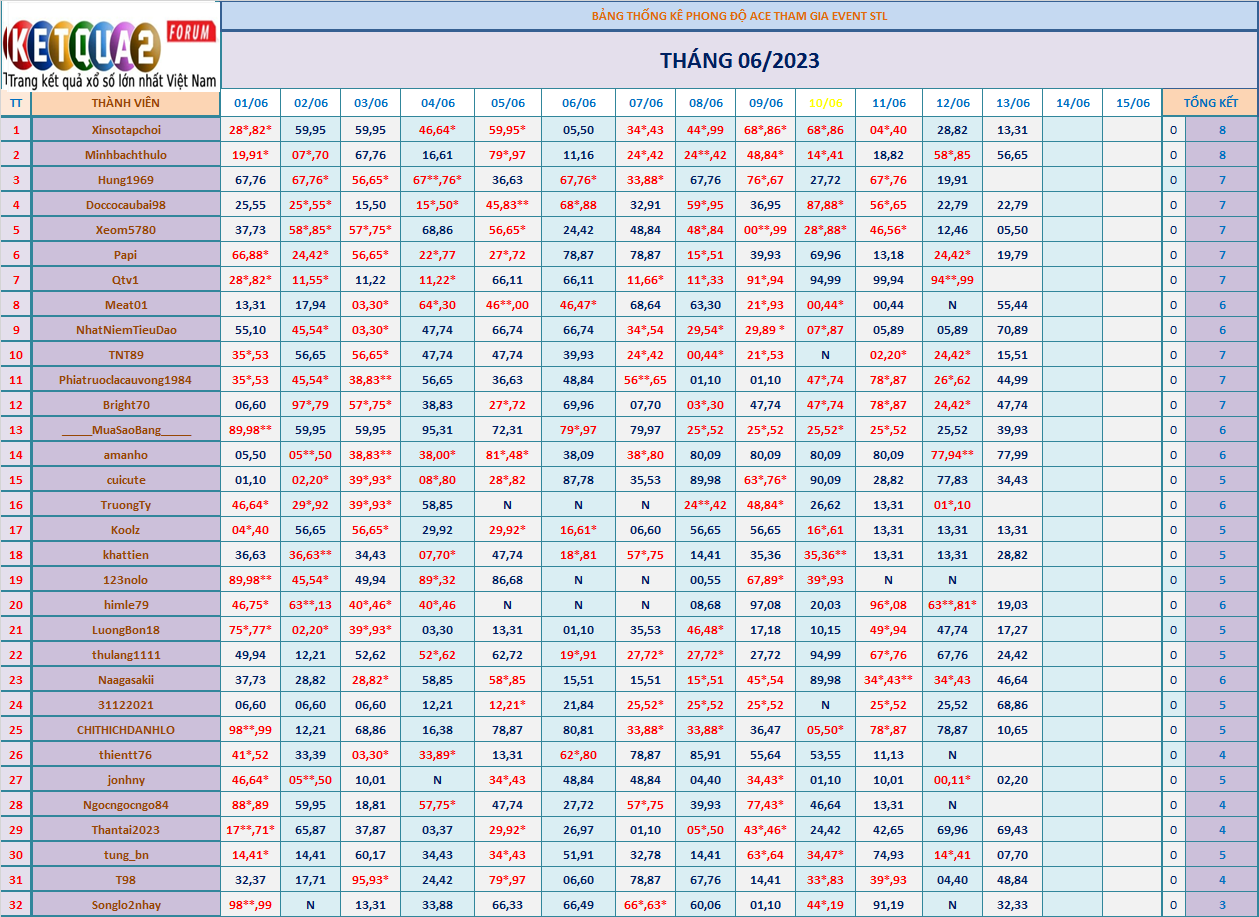Select the 14/06 date header

pos(1072,103)
